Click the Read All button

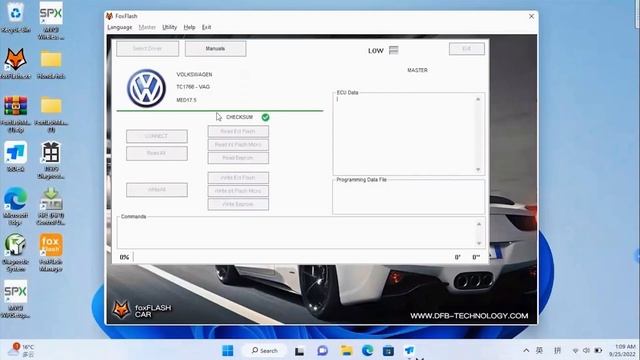coord(157,153)
